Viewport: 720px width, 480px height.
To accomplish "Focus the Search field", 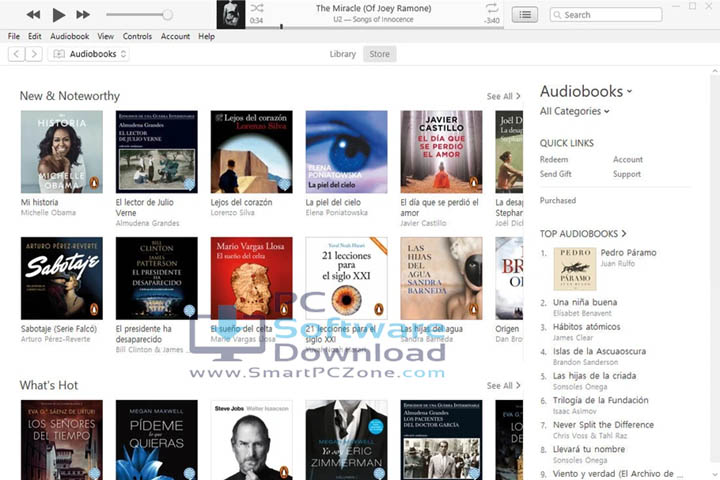I will click(606, 15).
